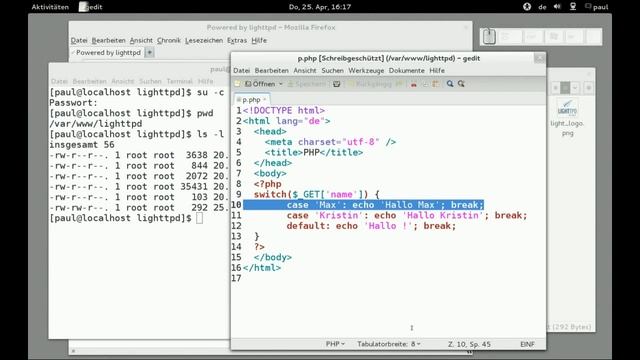Click the '<!DOCTYPE html>' code line
640x360 pixels.
click(x=284, y=111)
